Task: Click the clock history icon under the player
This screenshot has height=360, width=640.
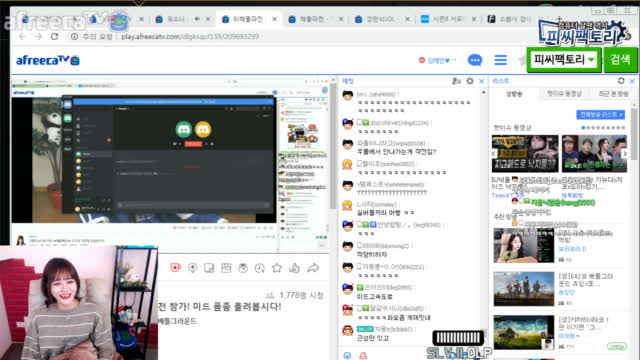Action: tap(260, 268)
